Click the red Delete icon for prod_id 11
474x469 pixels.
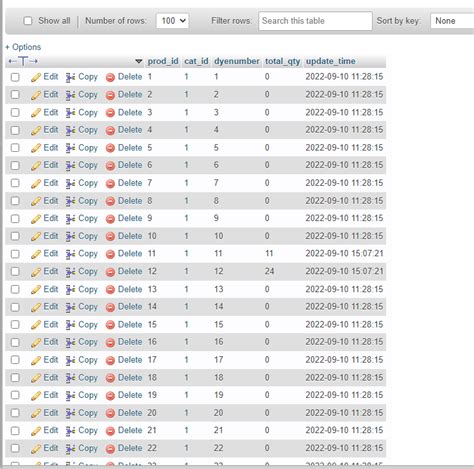110,254
